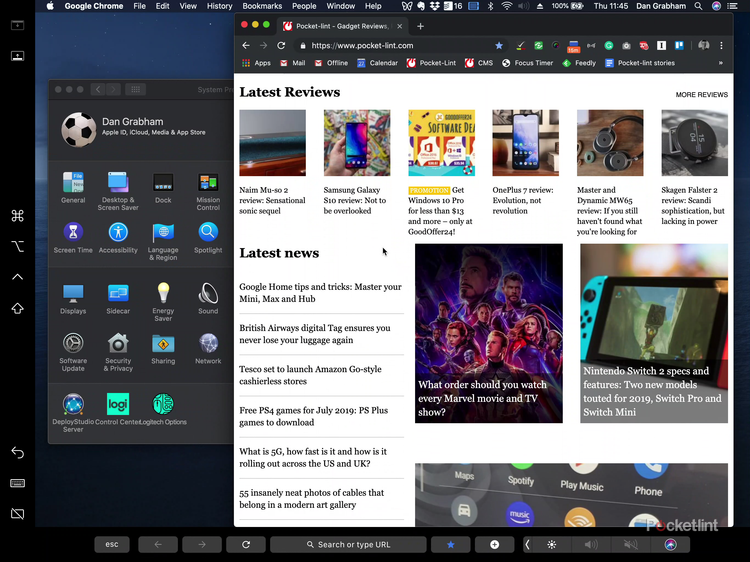Image resolution: width=750 pixels, height=562 pixels.
Task: Expand the Touch Bar control strip chevron
Action: (x=527, y=544)
